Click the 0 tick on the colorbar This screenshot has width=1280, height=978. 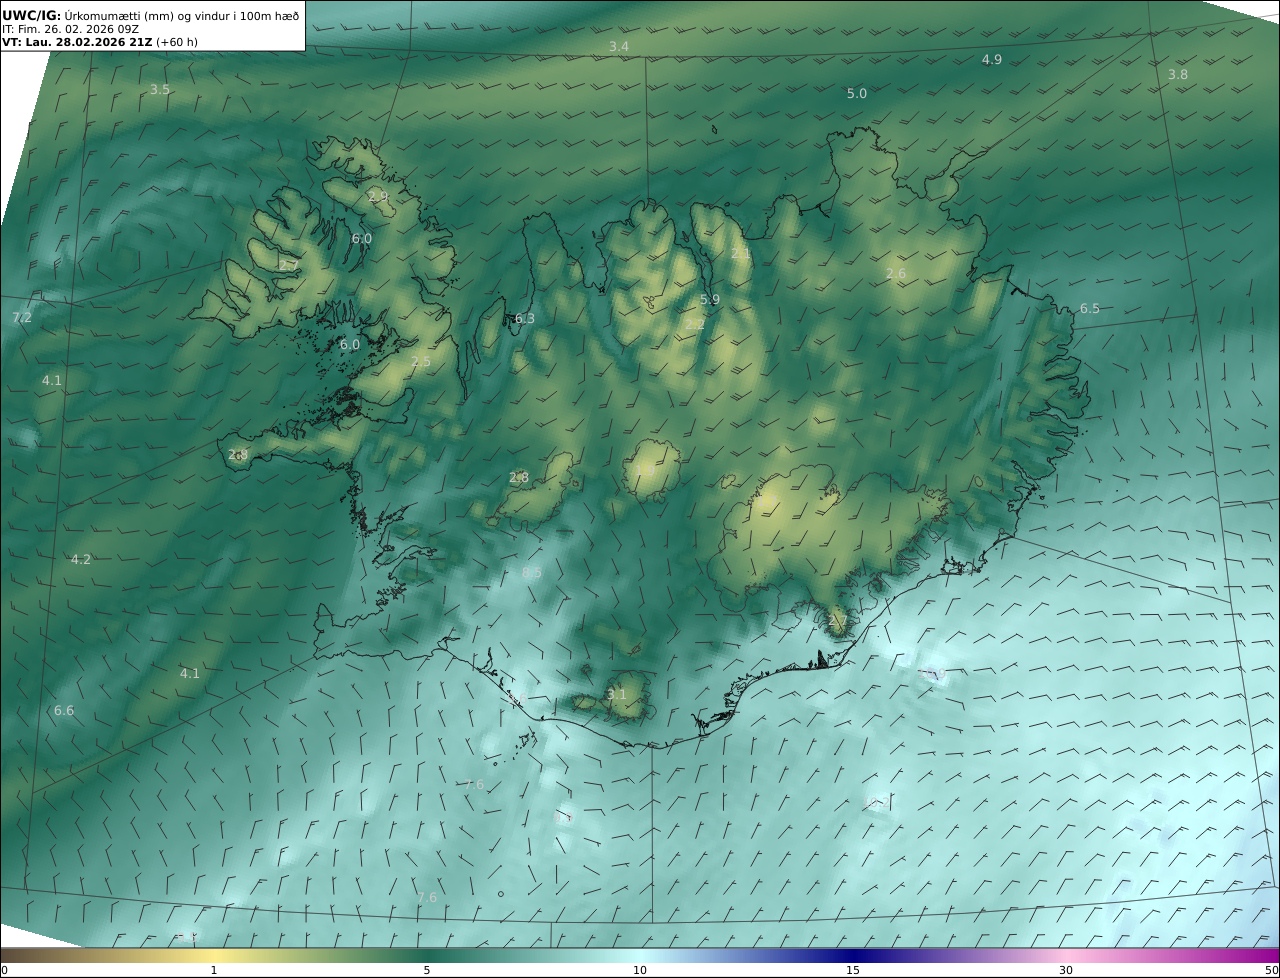coord(4,970)
